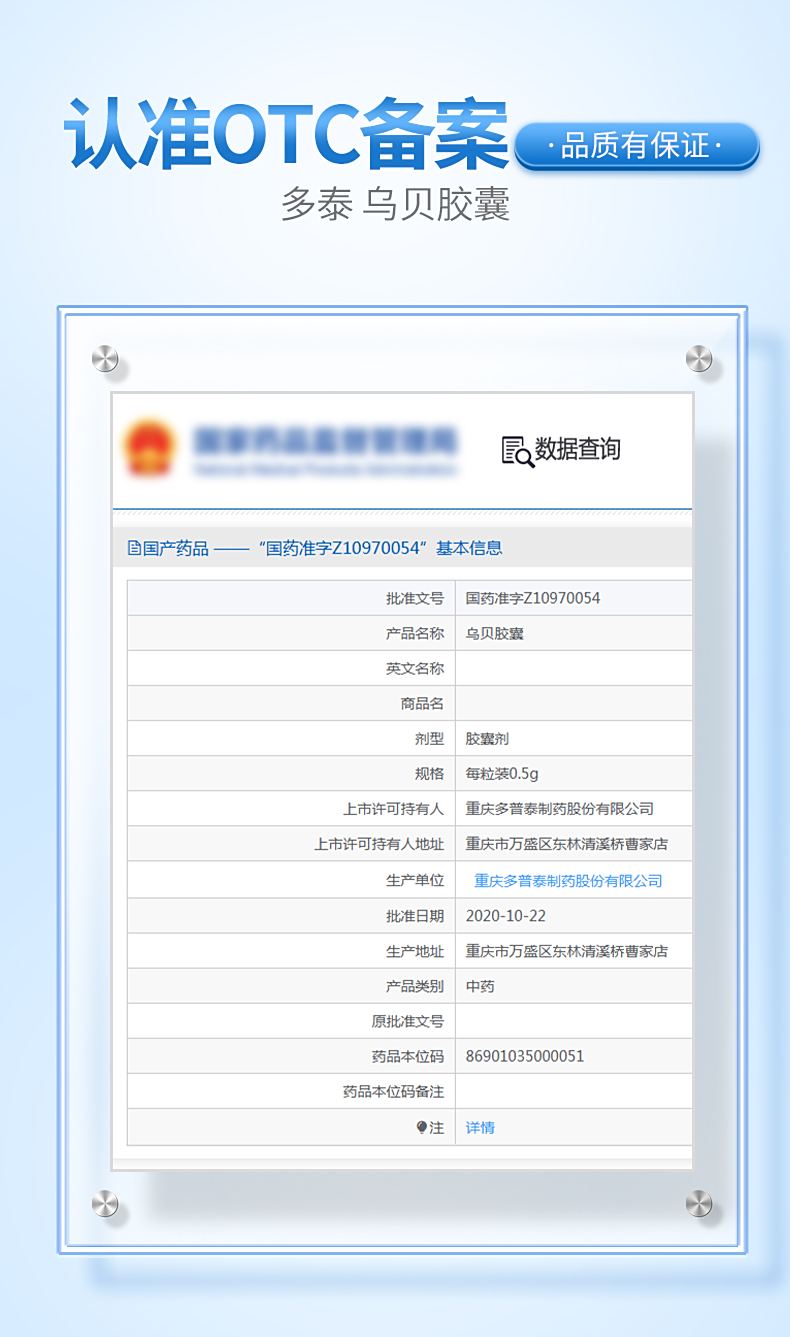
Task: Click the 商品名 label cell
Action: 291,703
